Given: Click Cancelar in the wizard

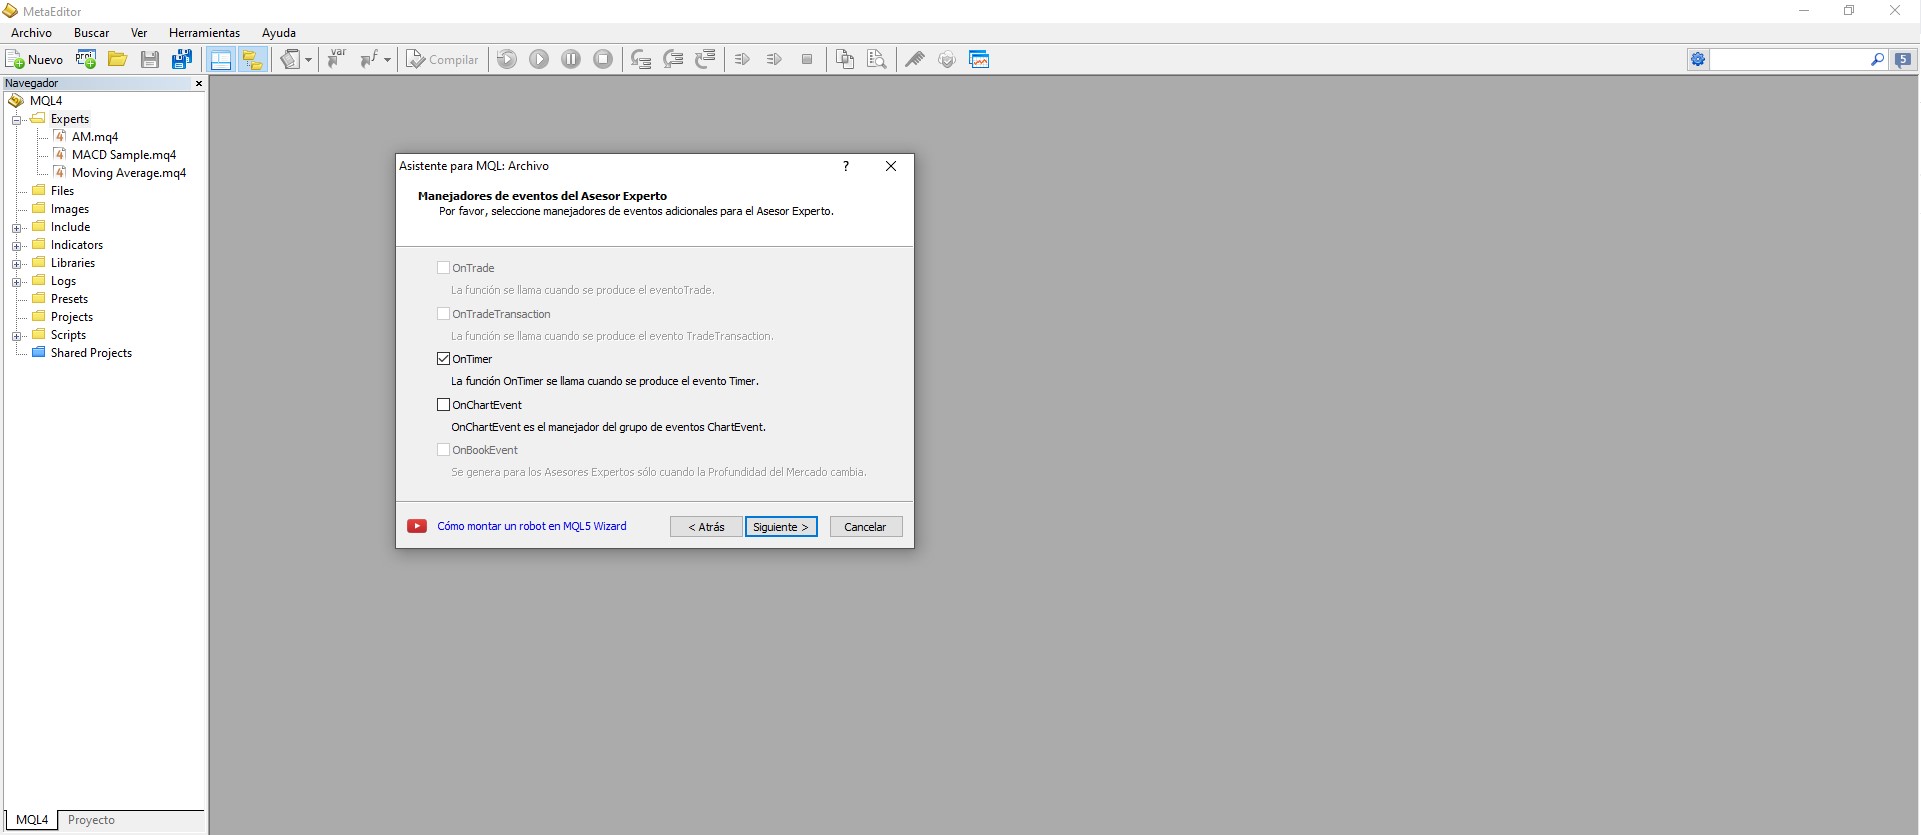Looking at the screenshot, I should point(866,527).
